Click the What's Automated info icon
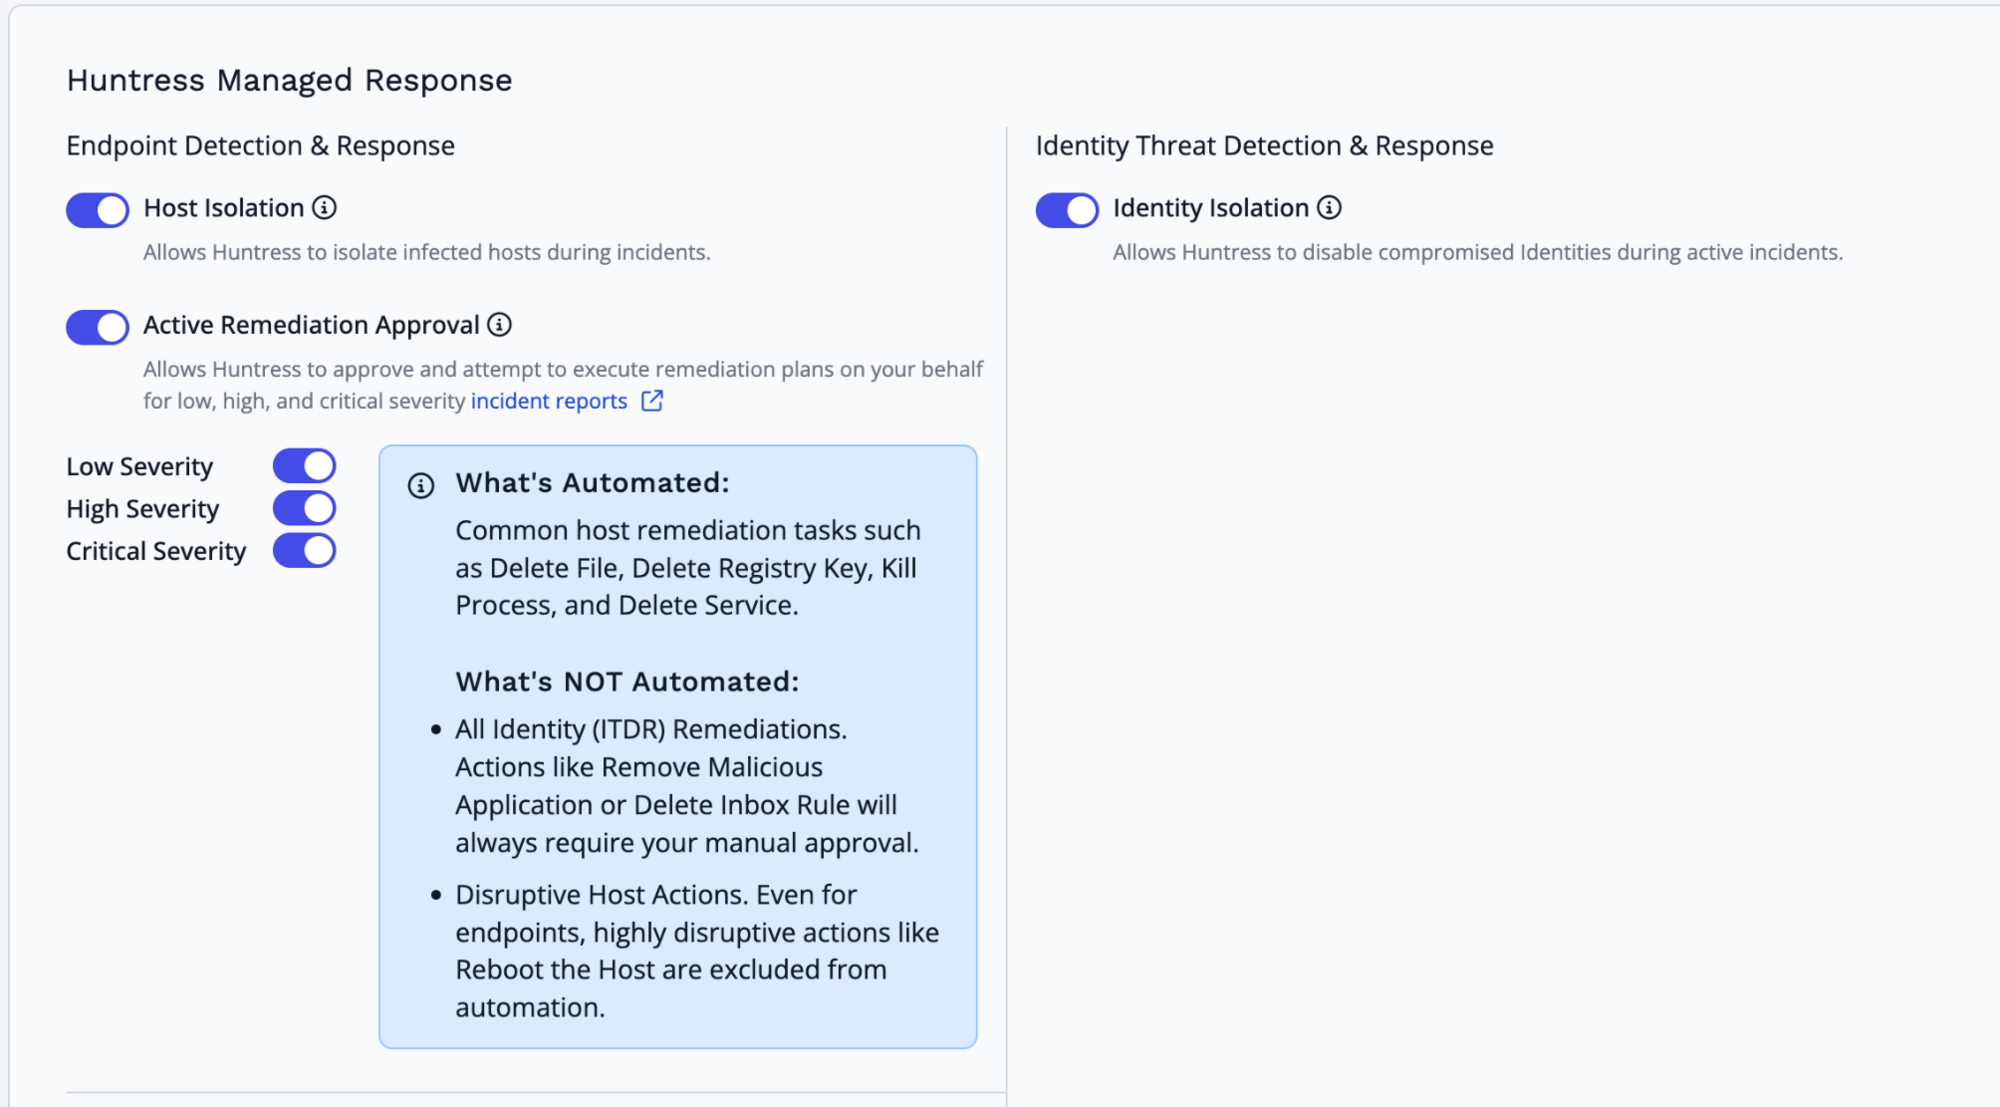Viewport: 2000px width, 1107px height. coord(421,486)
